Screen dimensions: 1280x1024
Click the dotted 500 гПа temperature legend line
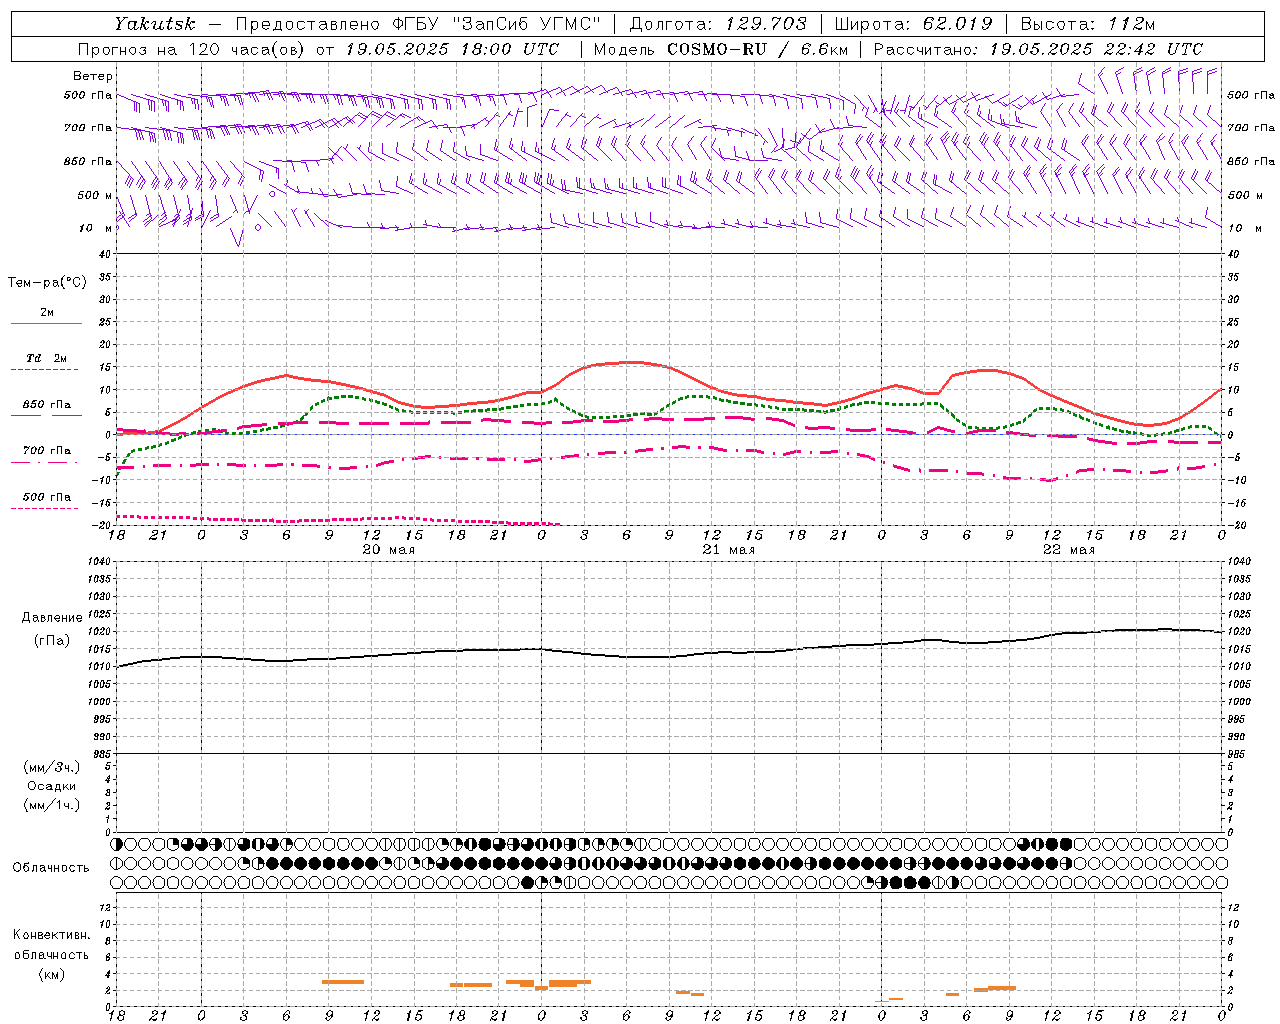[44, 509]
